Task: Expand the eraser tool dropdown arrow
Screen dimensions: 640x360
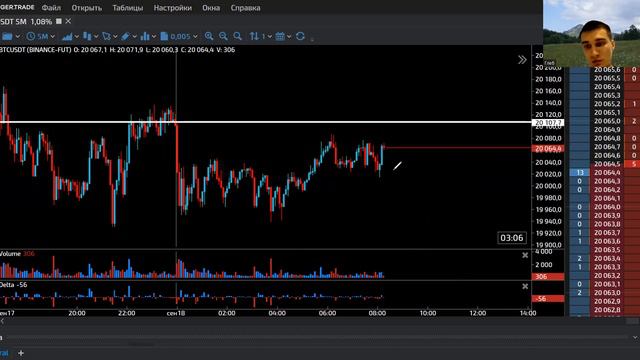Action: pyautogui.click(x=135, y=36)
